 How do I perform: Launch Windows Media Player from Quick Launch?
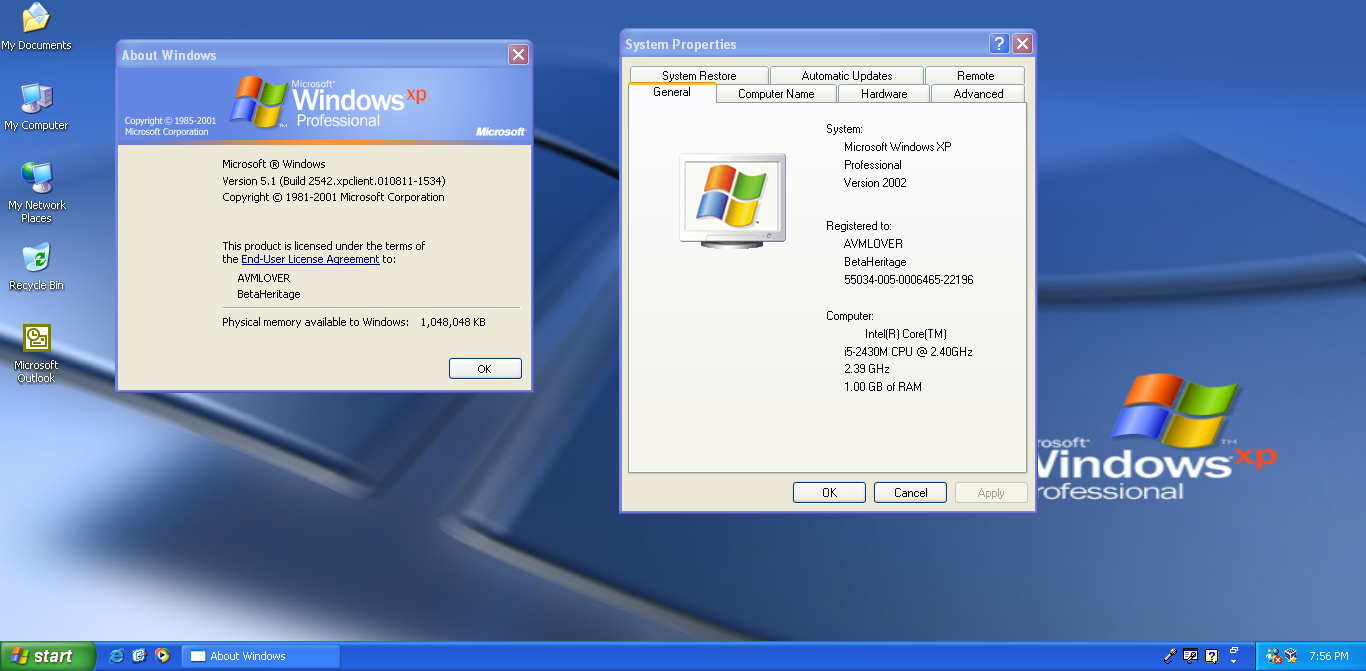coord(162,656)
